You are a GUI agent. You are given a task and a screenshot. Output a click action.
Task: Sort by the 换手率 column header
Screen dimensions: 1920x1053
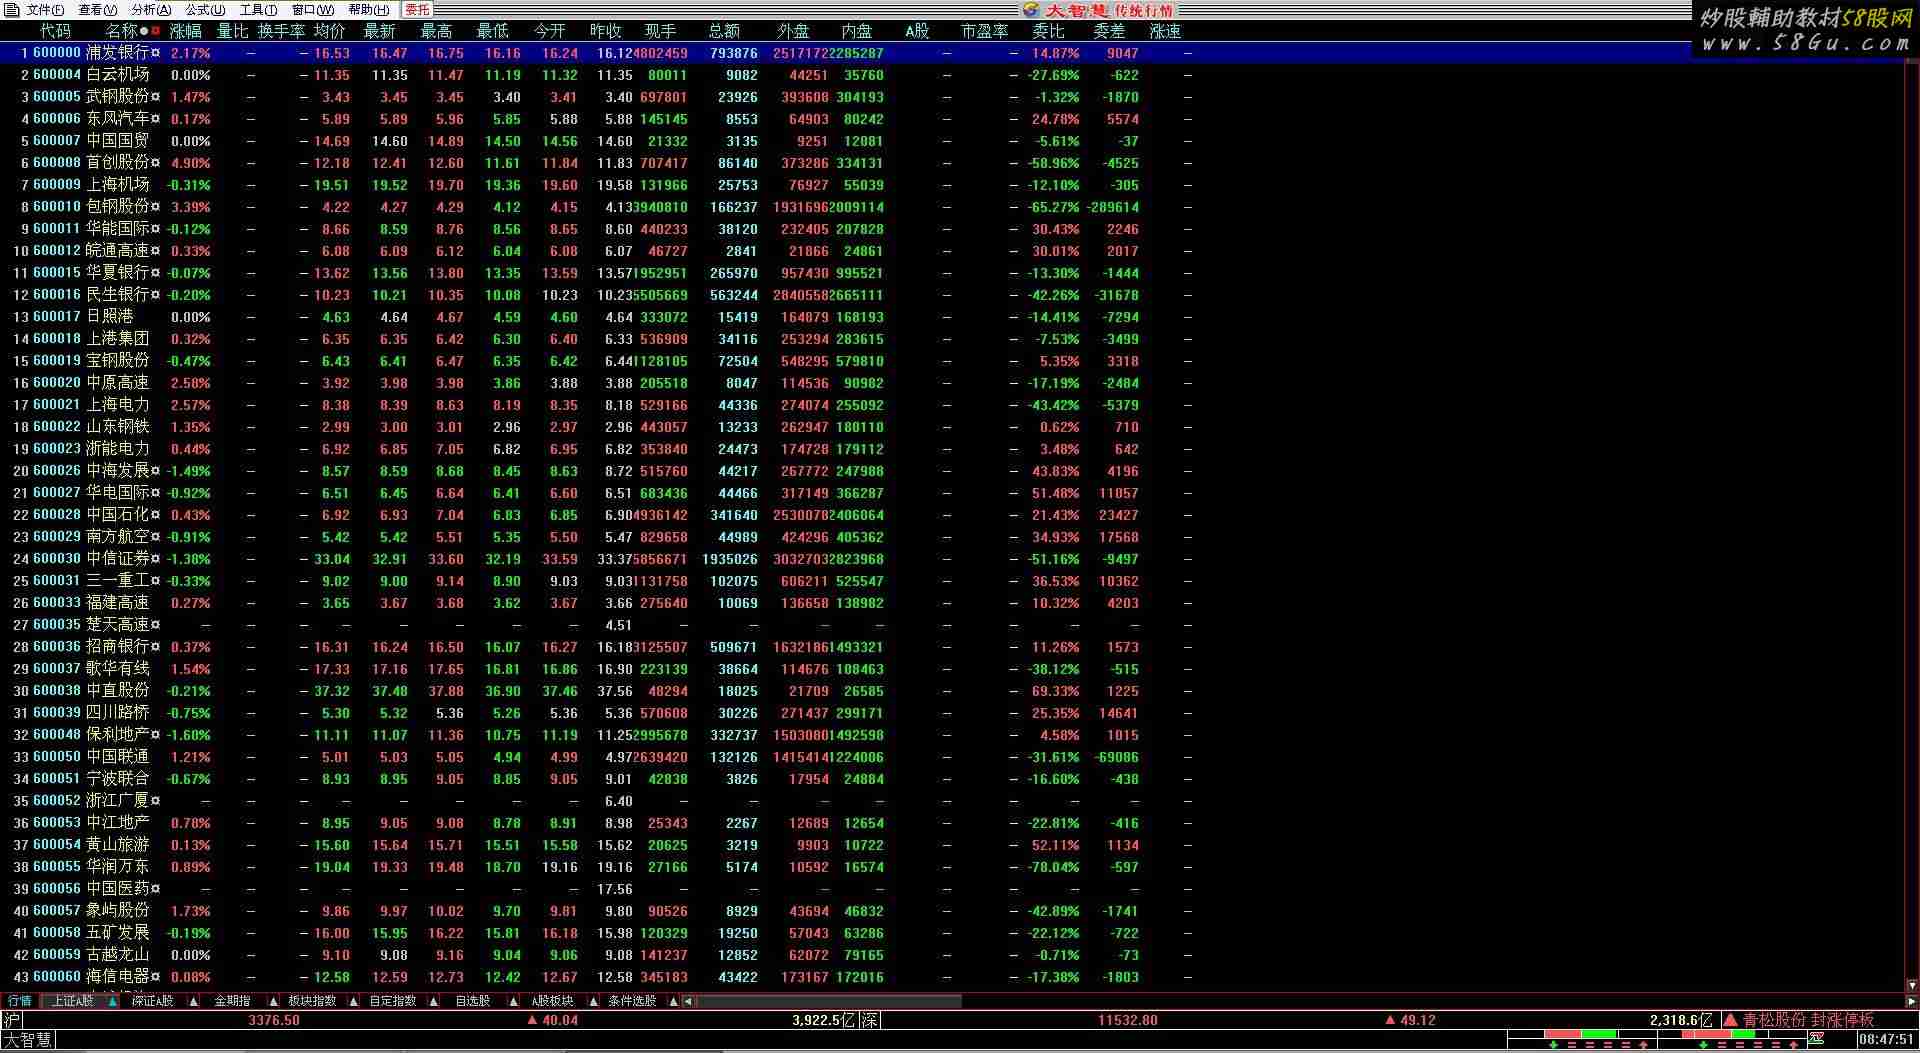(x=281, y=31)
